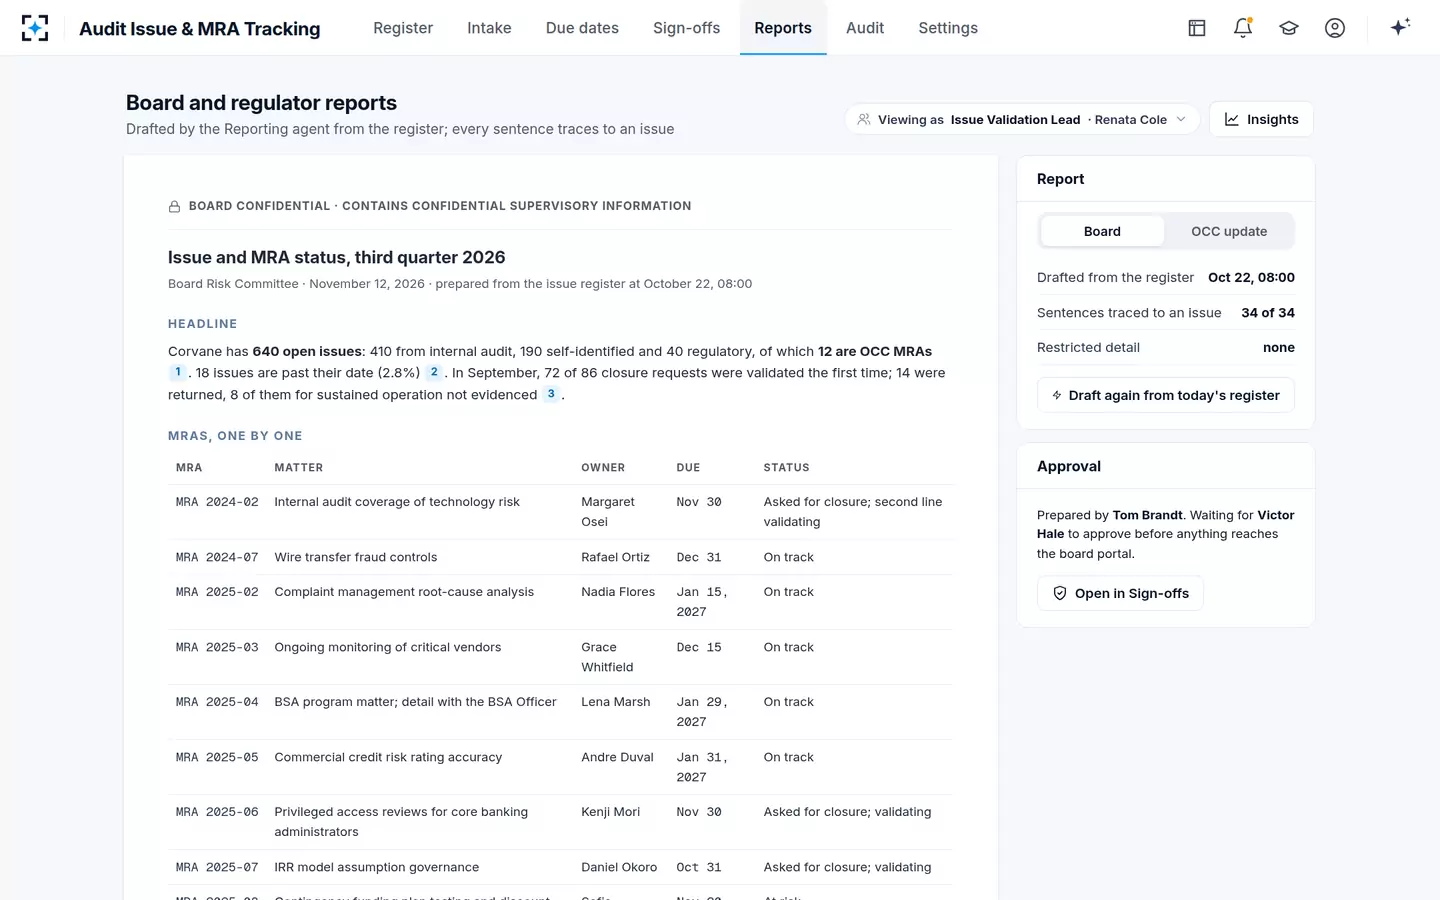1440x900 pixels.
Task: Open the Settings tab
Action: pyautogui.click(x=948, y=28)
